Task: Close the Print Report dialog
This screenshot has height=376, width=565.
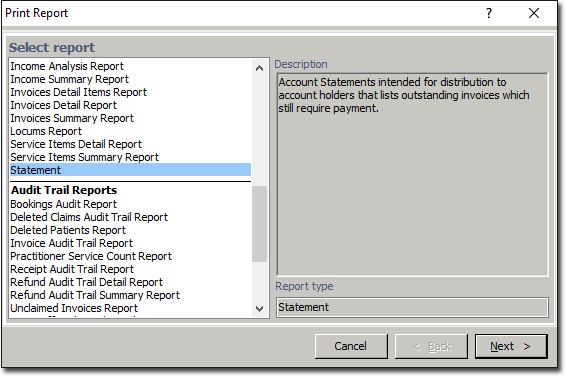Action: (x=534, y=13)
